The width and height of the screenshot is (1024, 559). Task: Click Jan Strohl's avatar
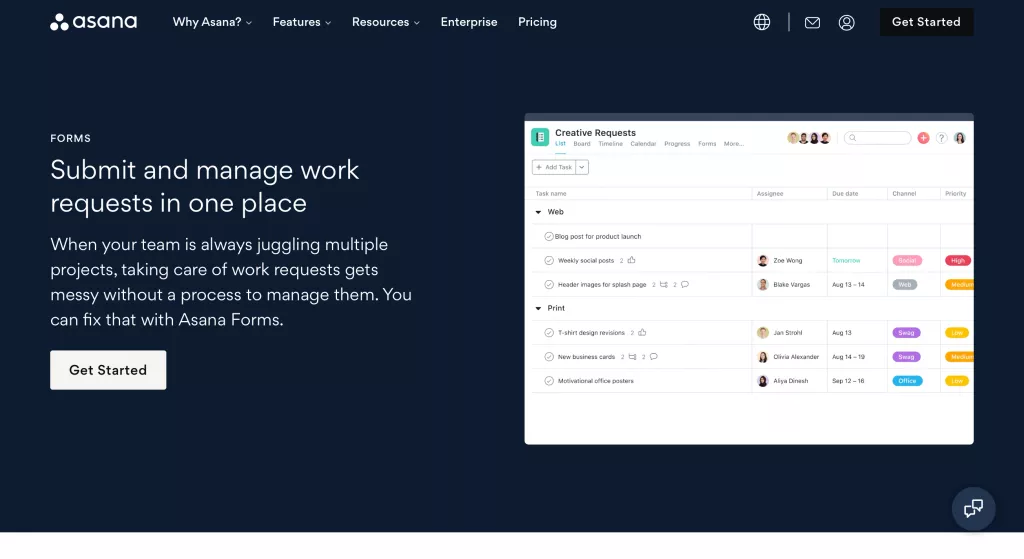coord(762,332)
